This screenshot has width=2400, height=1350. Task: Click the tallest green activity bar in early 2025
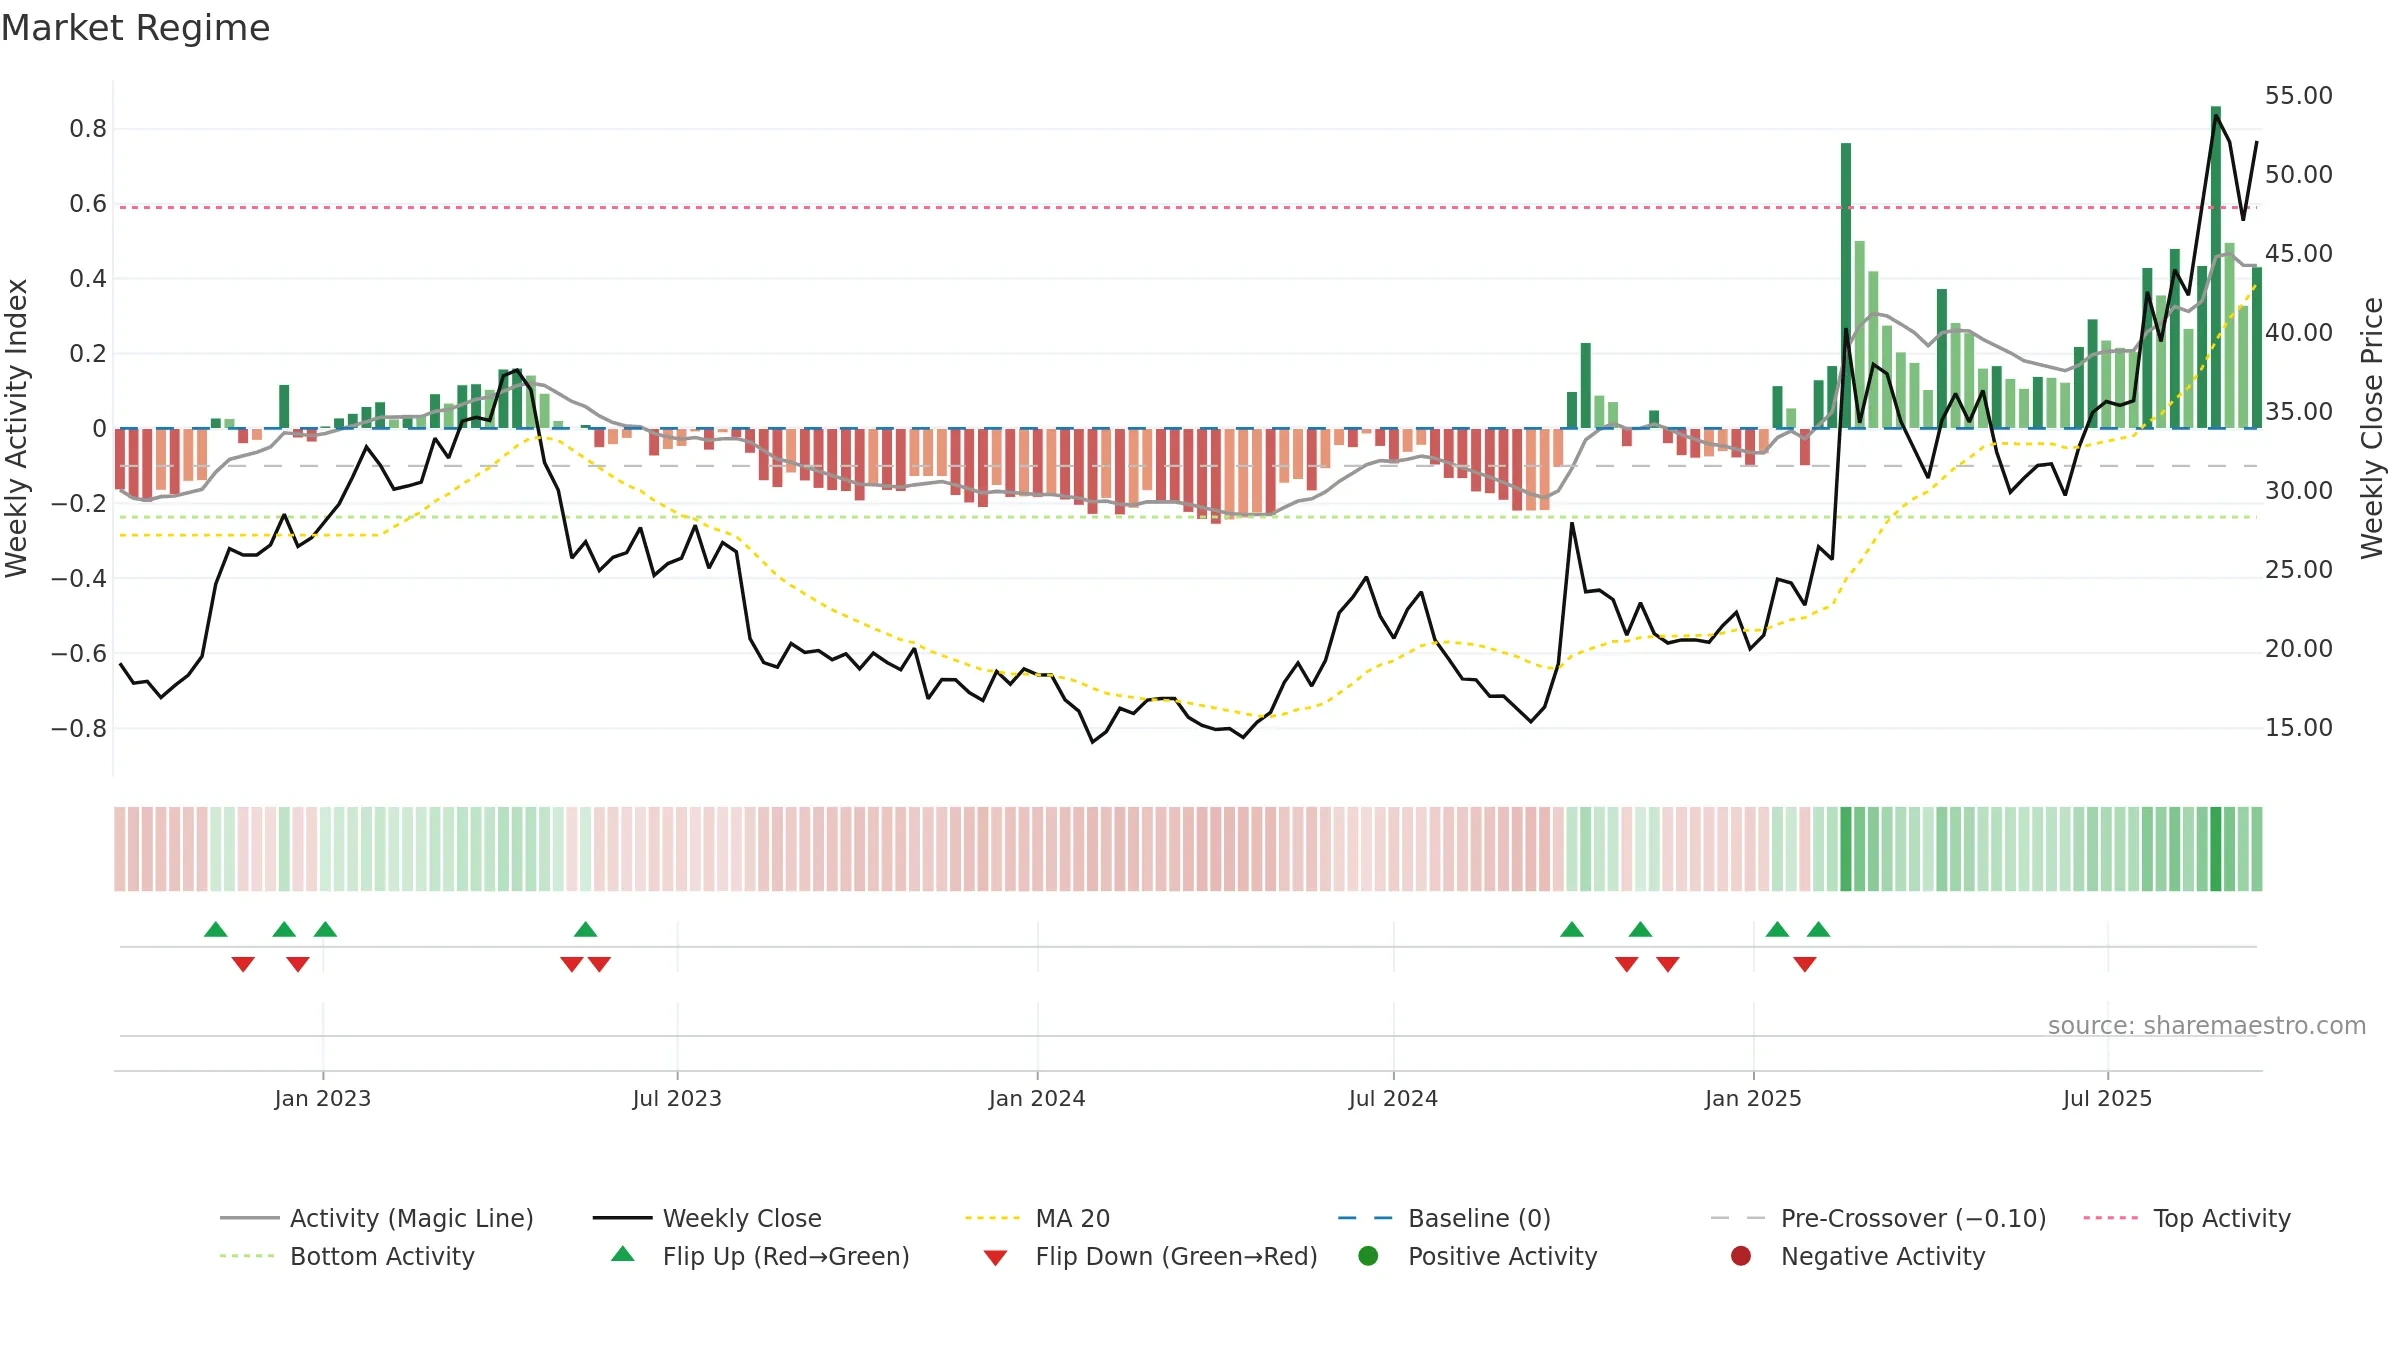pos(1846,285)
